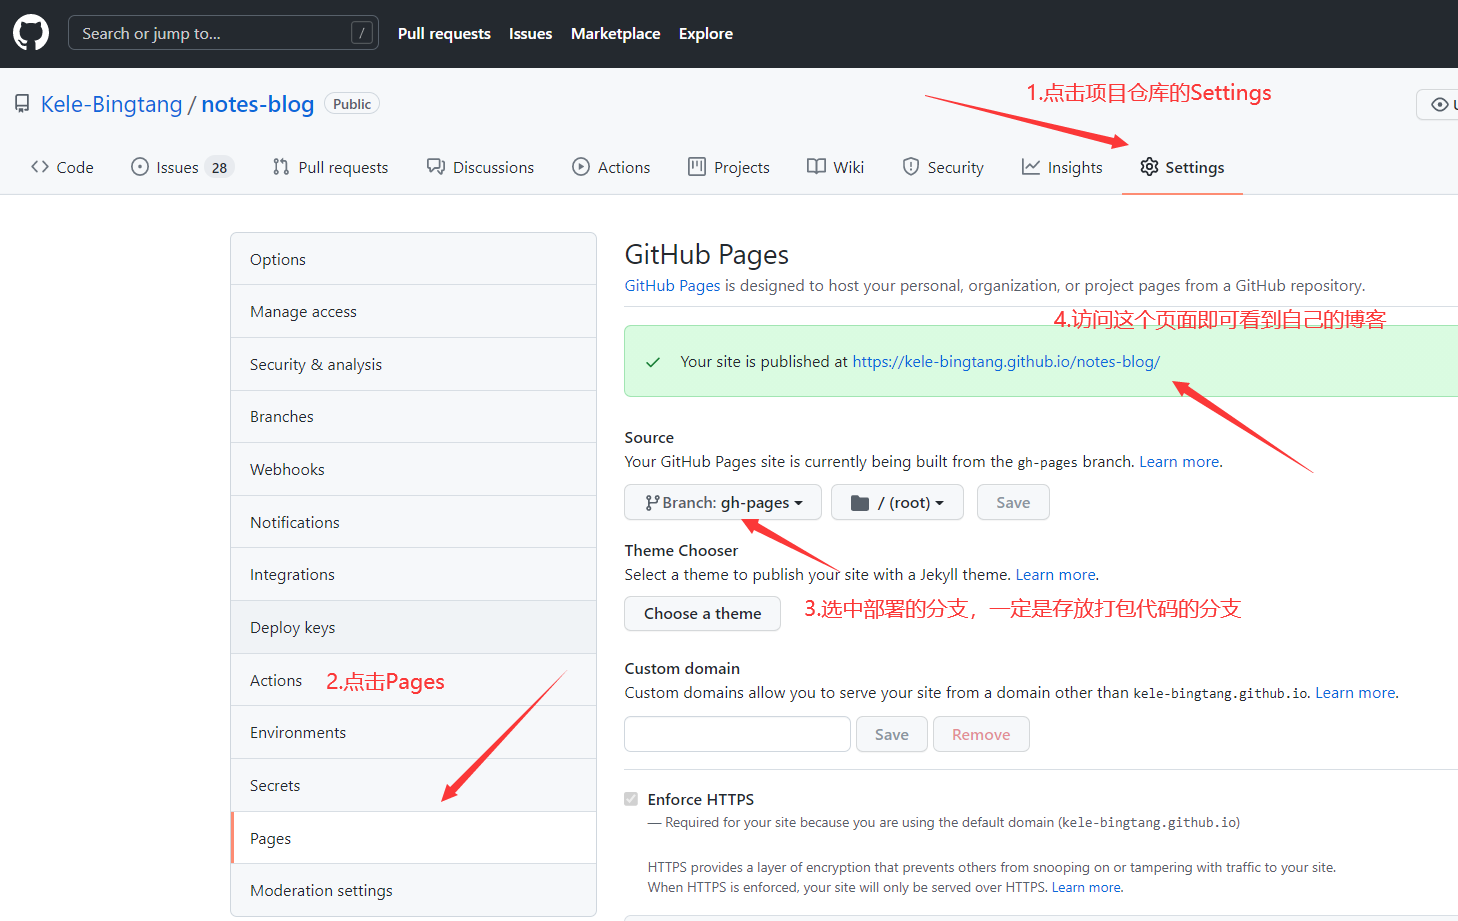This screenshot has height=921, width=1458.
Task: Select Pages in the settings sidebar
Action: click(x=413, y=838)
